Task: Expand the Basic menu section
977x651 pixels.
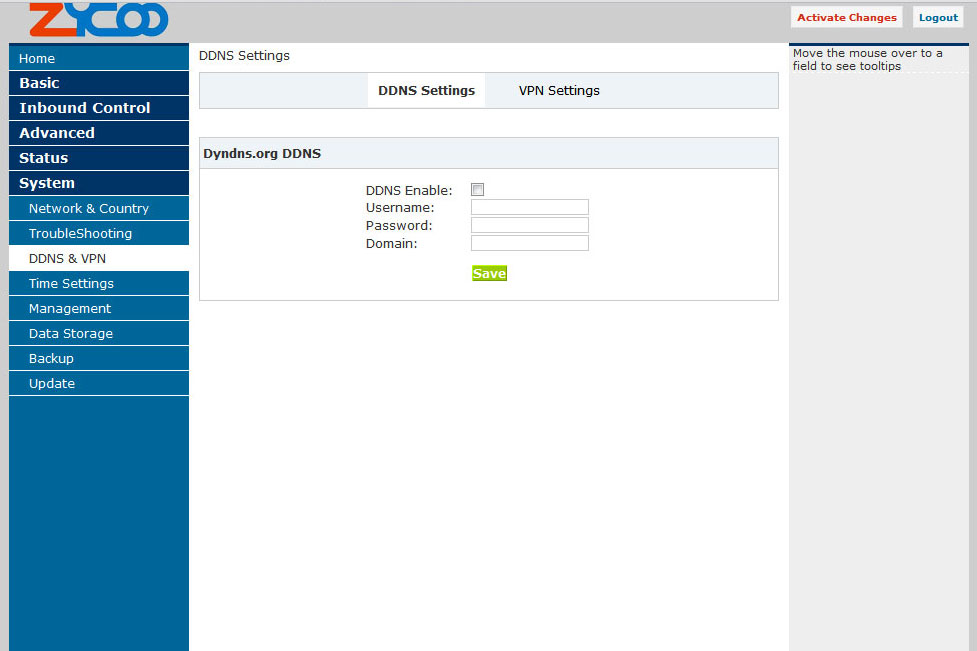Action: click(x=98, y=83)
